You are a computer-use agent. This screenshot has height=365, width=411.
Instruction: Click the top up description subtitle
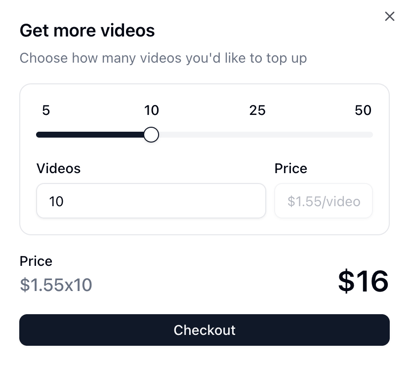click(163, 58)
